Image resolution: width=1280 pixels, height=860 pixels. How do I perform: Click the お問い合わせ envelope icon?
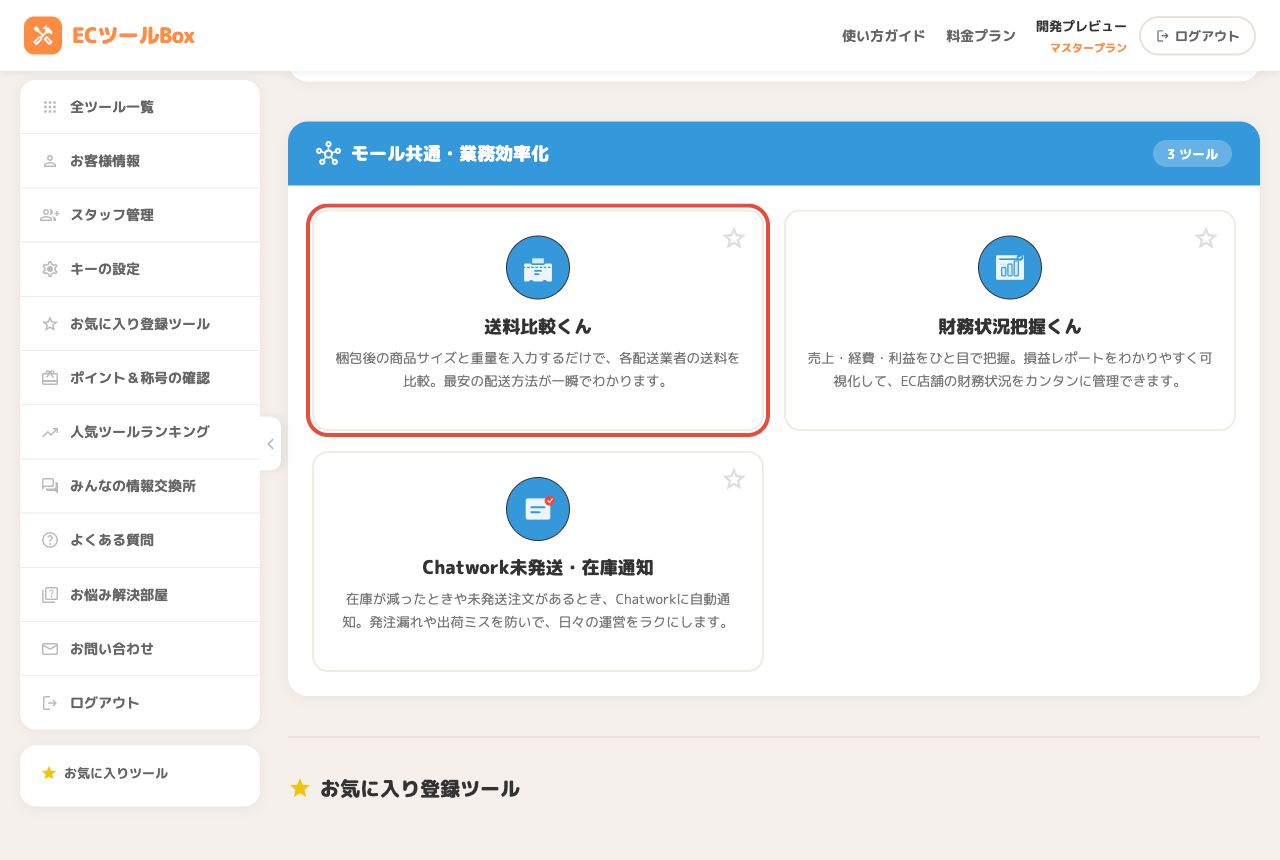[x=50, y=649]
